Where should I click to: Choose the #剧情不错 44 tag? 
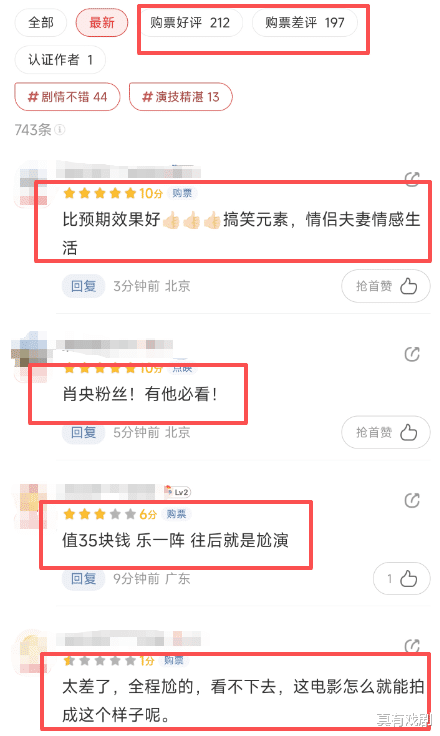coord(67,97)
